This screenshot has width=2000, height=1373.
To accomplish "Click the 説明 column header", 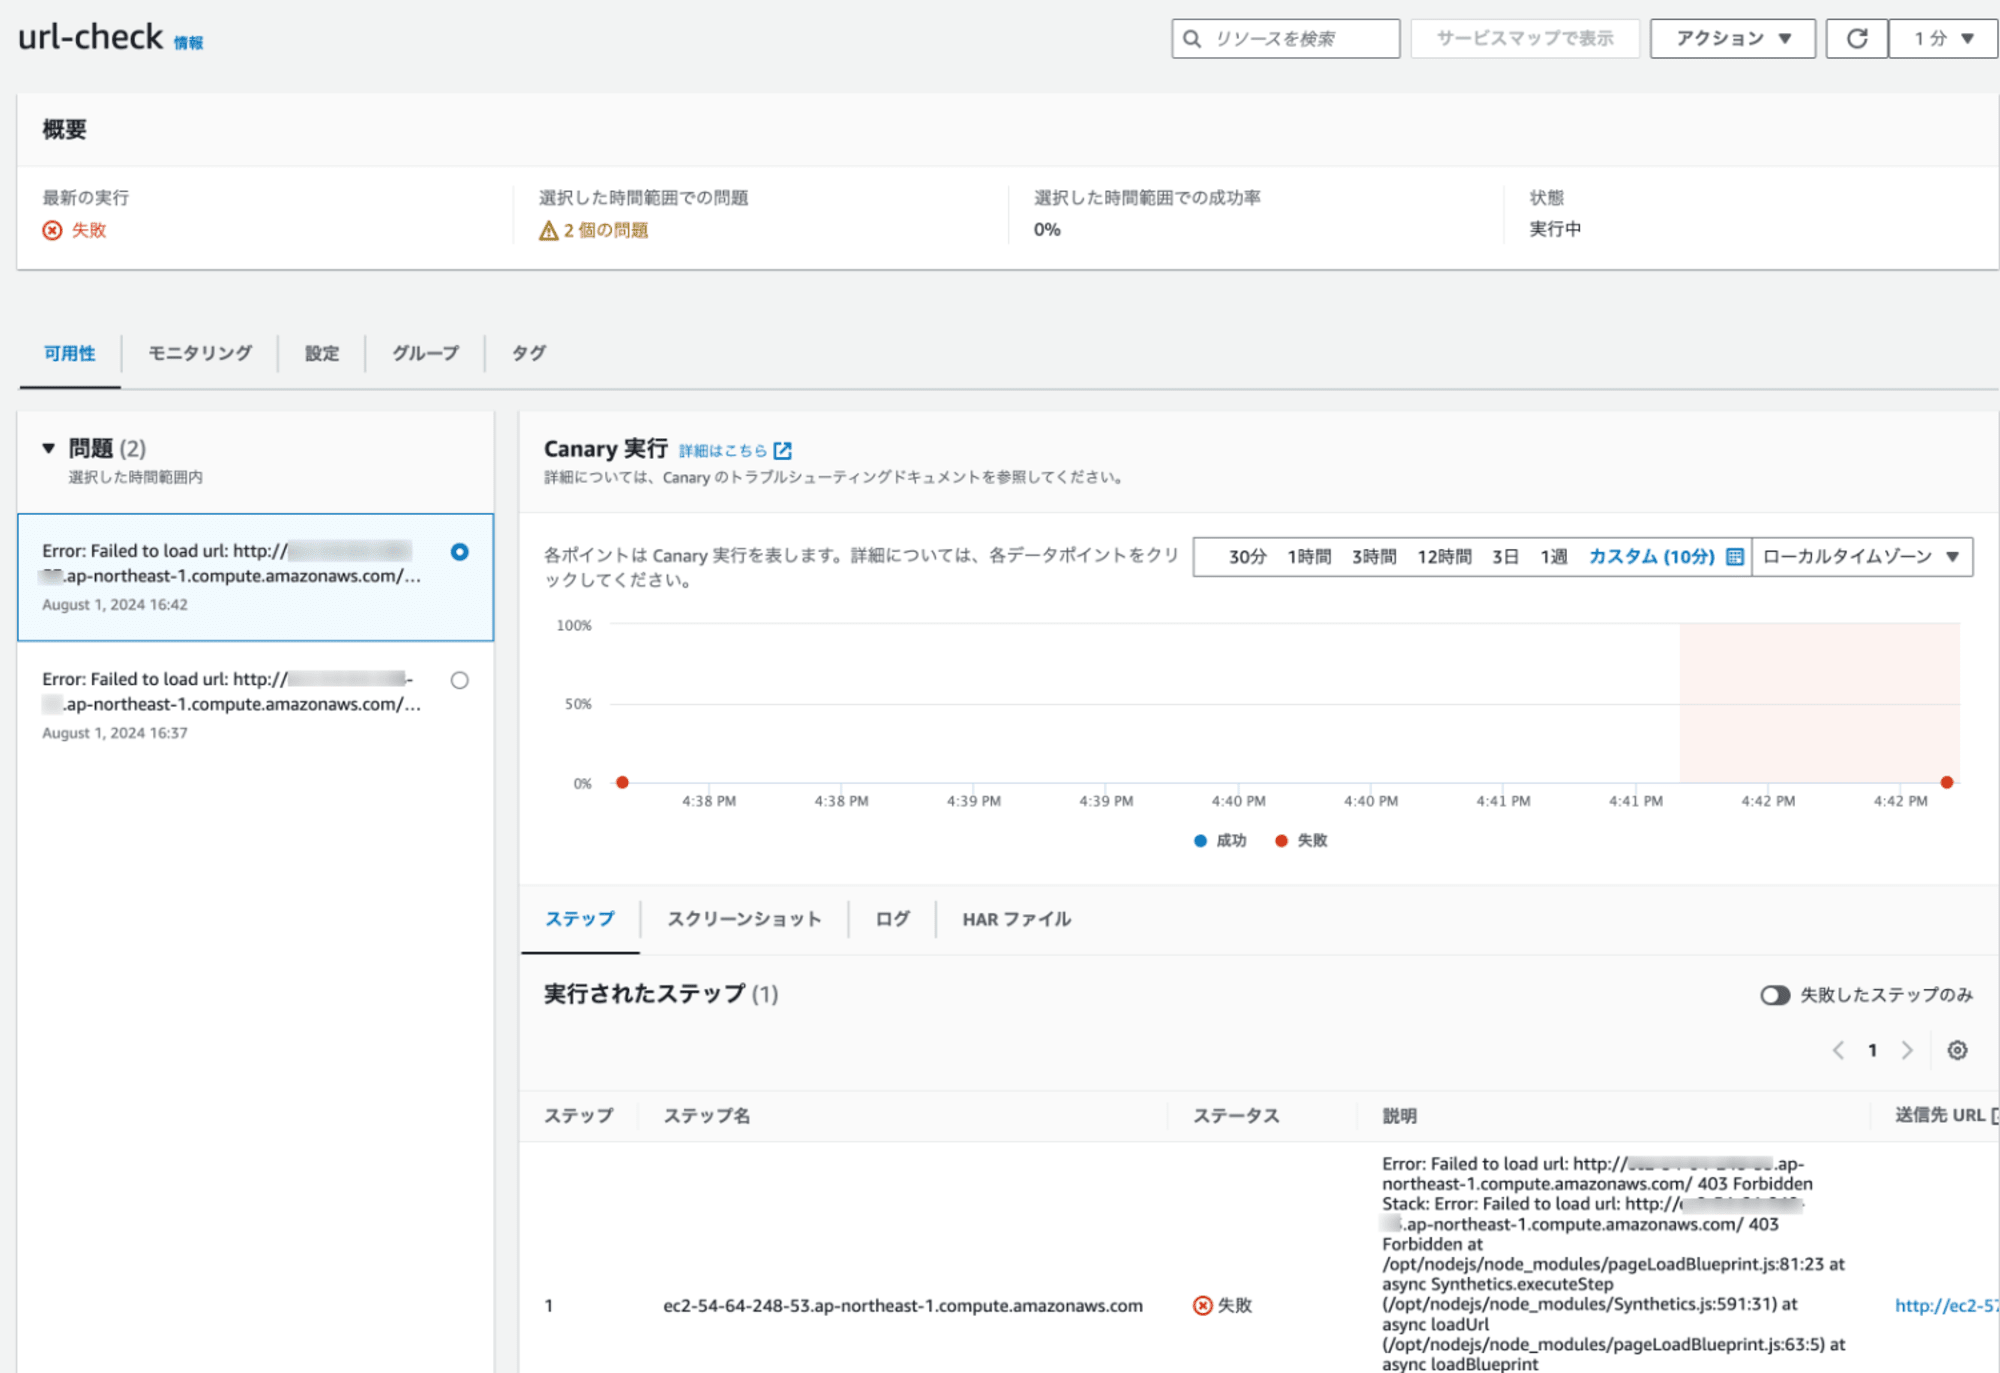I will [1399, 1115].
